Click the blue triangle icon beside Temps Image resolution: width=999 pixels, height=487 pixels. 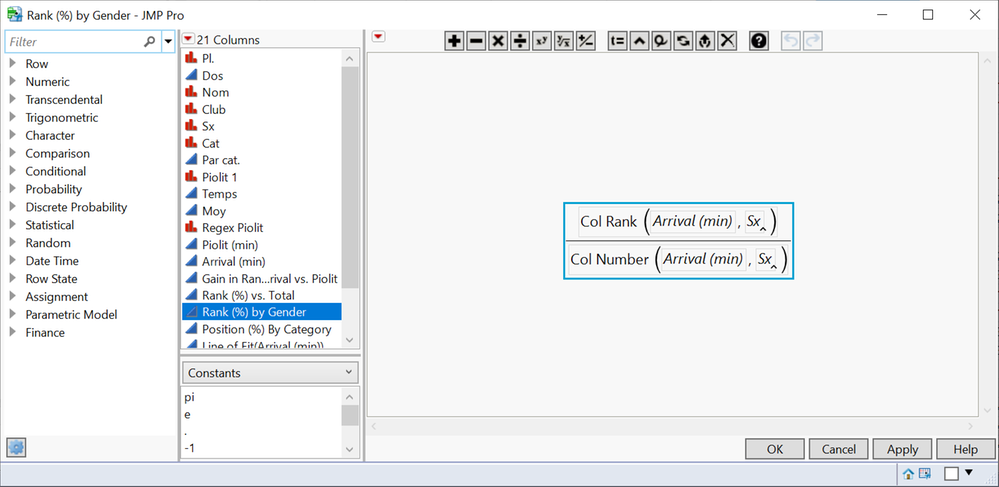coord(190,194)
